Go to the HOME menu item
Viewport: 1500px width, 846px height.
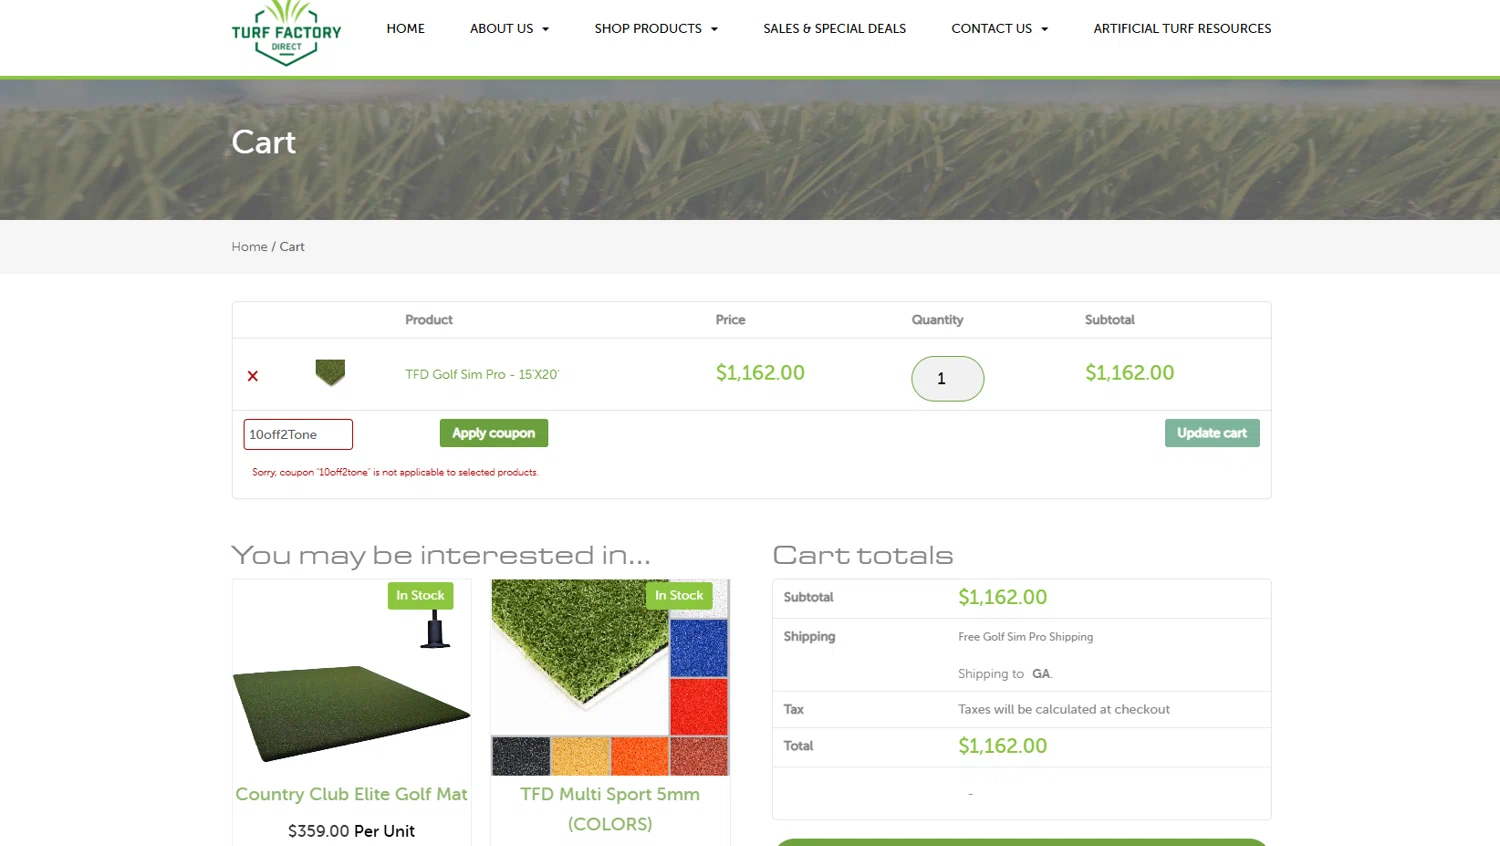tap(405, 29)
